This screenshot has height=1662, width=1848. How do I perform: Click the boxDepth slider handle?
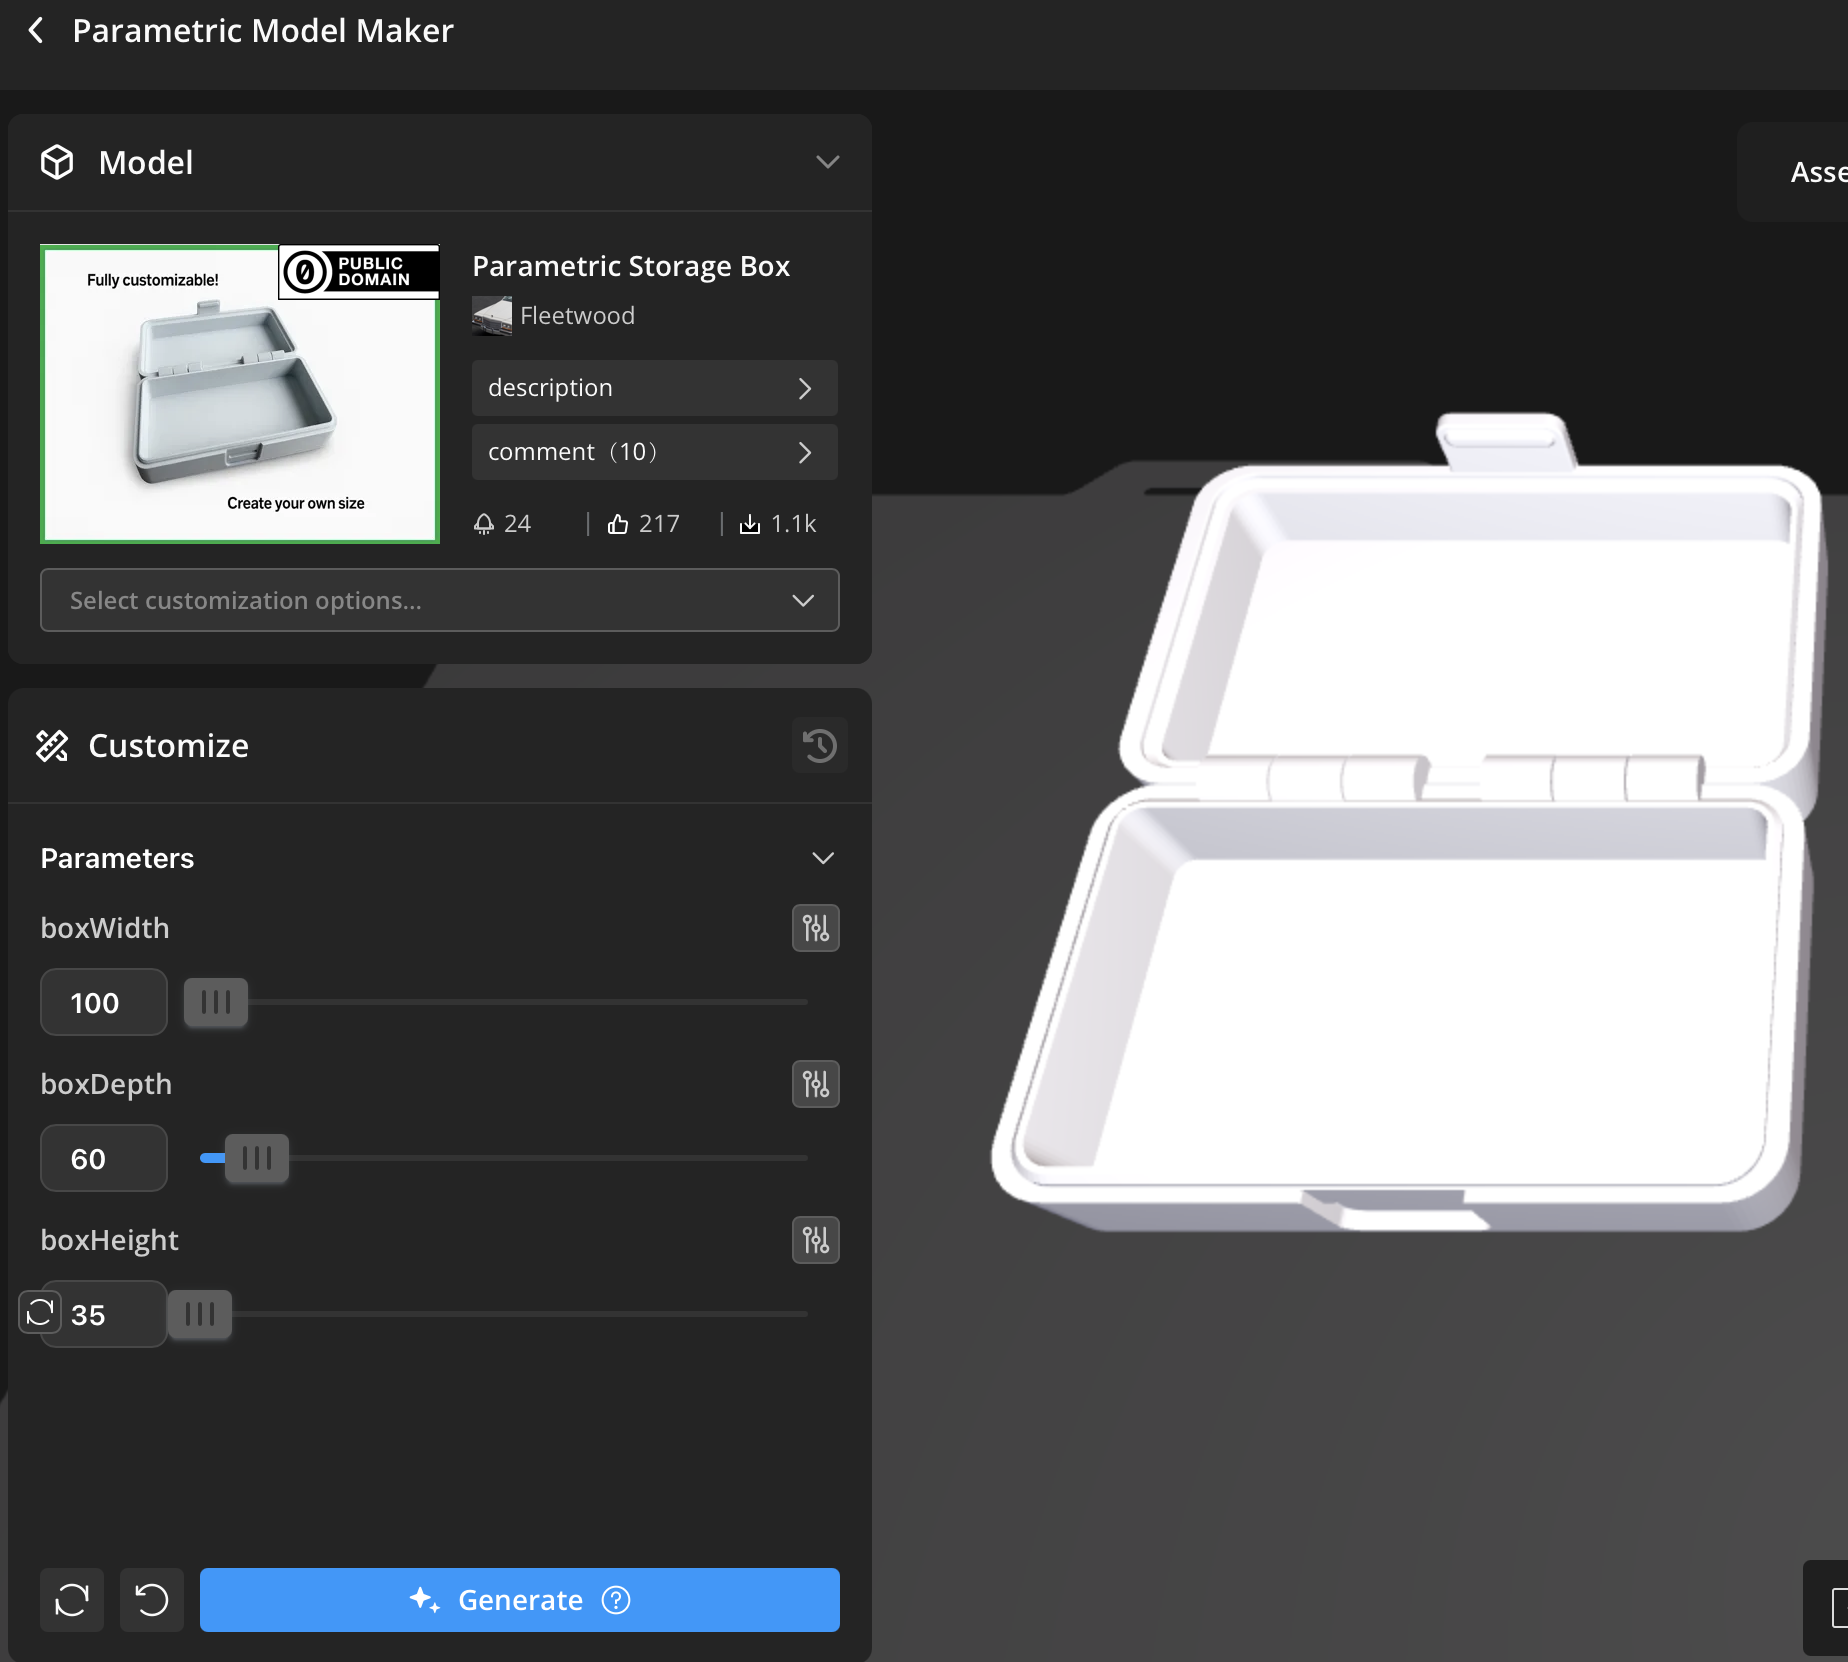(257, 1158)
